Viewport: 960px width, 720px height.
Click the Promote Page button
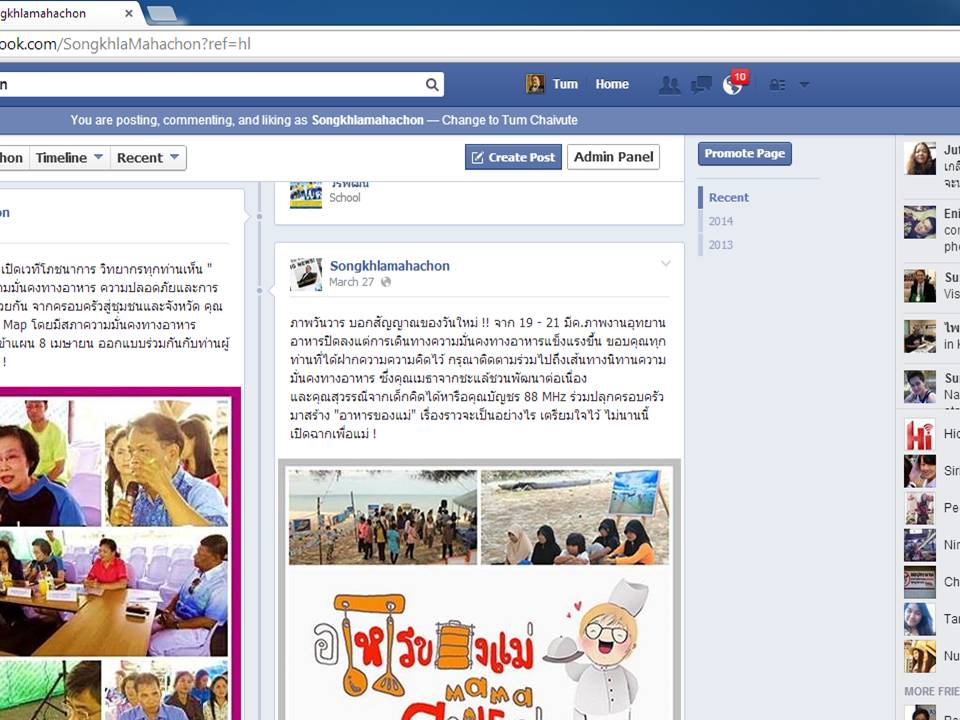(x=744, y=154)
